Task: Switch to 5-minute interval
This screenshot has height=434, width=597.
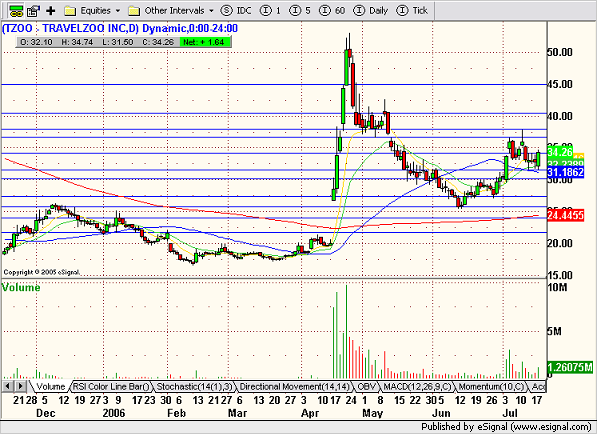Action: (300, 11)
